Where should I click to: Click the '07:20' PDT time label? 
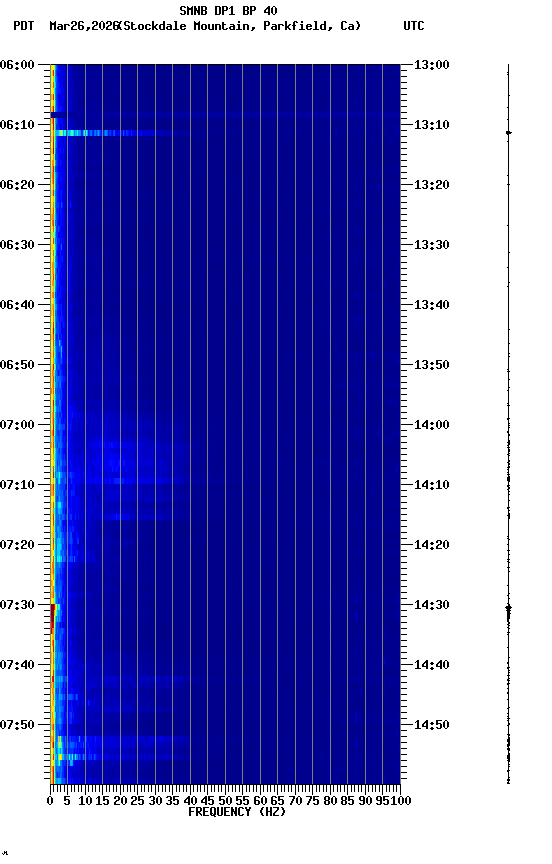pos(17,545)
